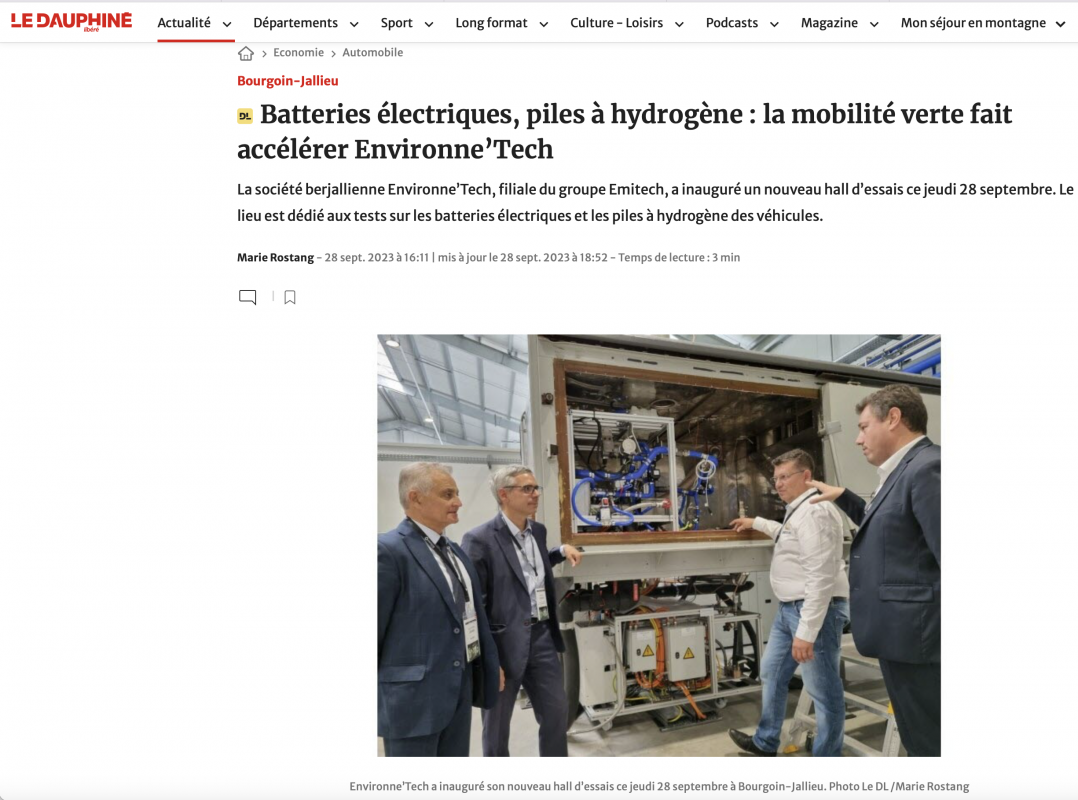Click the yellow DL premium badge
The image size is (1078, 800).
click(245, 116)
